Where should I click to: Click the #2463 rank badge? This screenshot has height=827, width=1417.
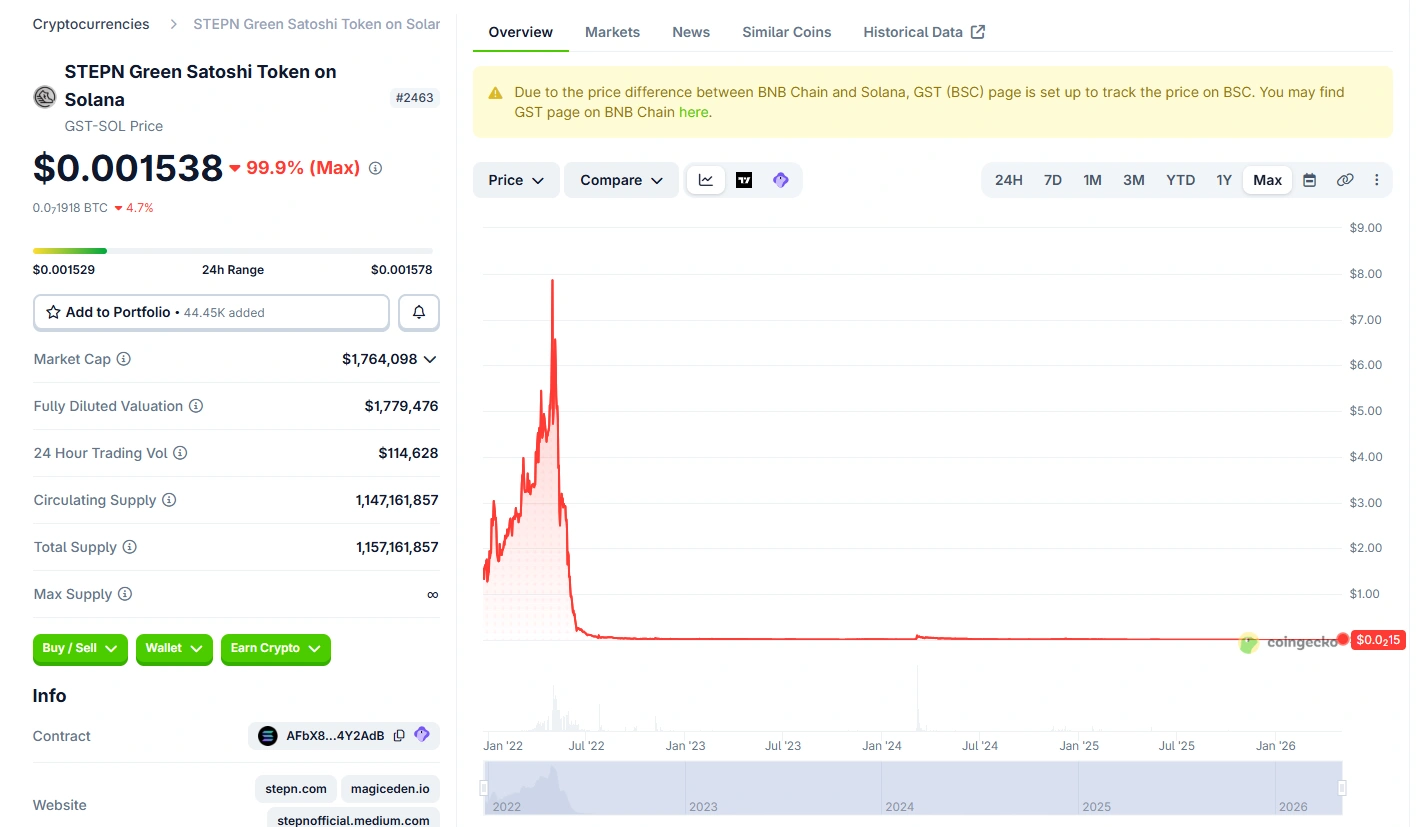(x=415, y=98)
